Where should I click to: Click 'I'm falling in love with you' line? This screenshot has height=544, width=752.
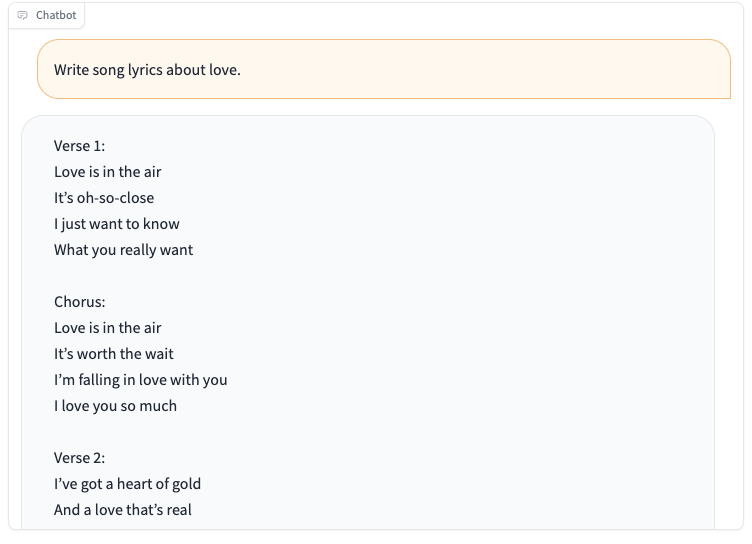(x=141, y=380)
